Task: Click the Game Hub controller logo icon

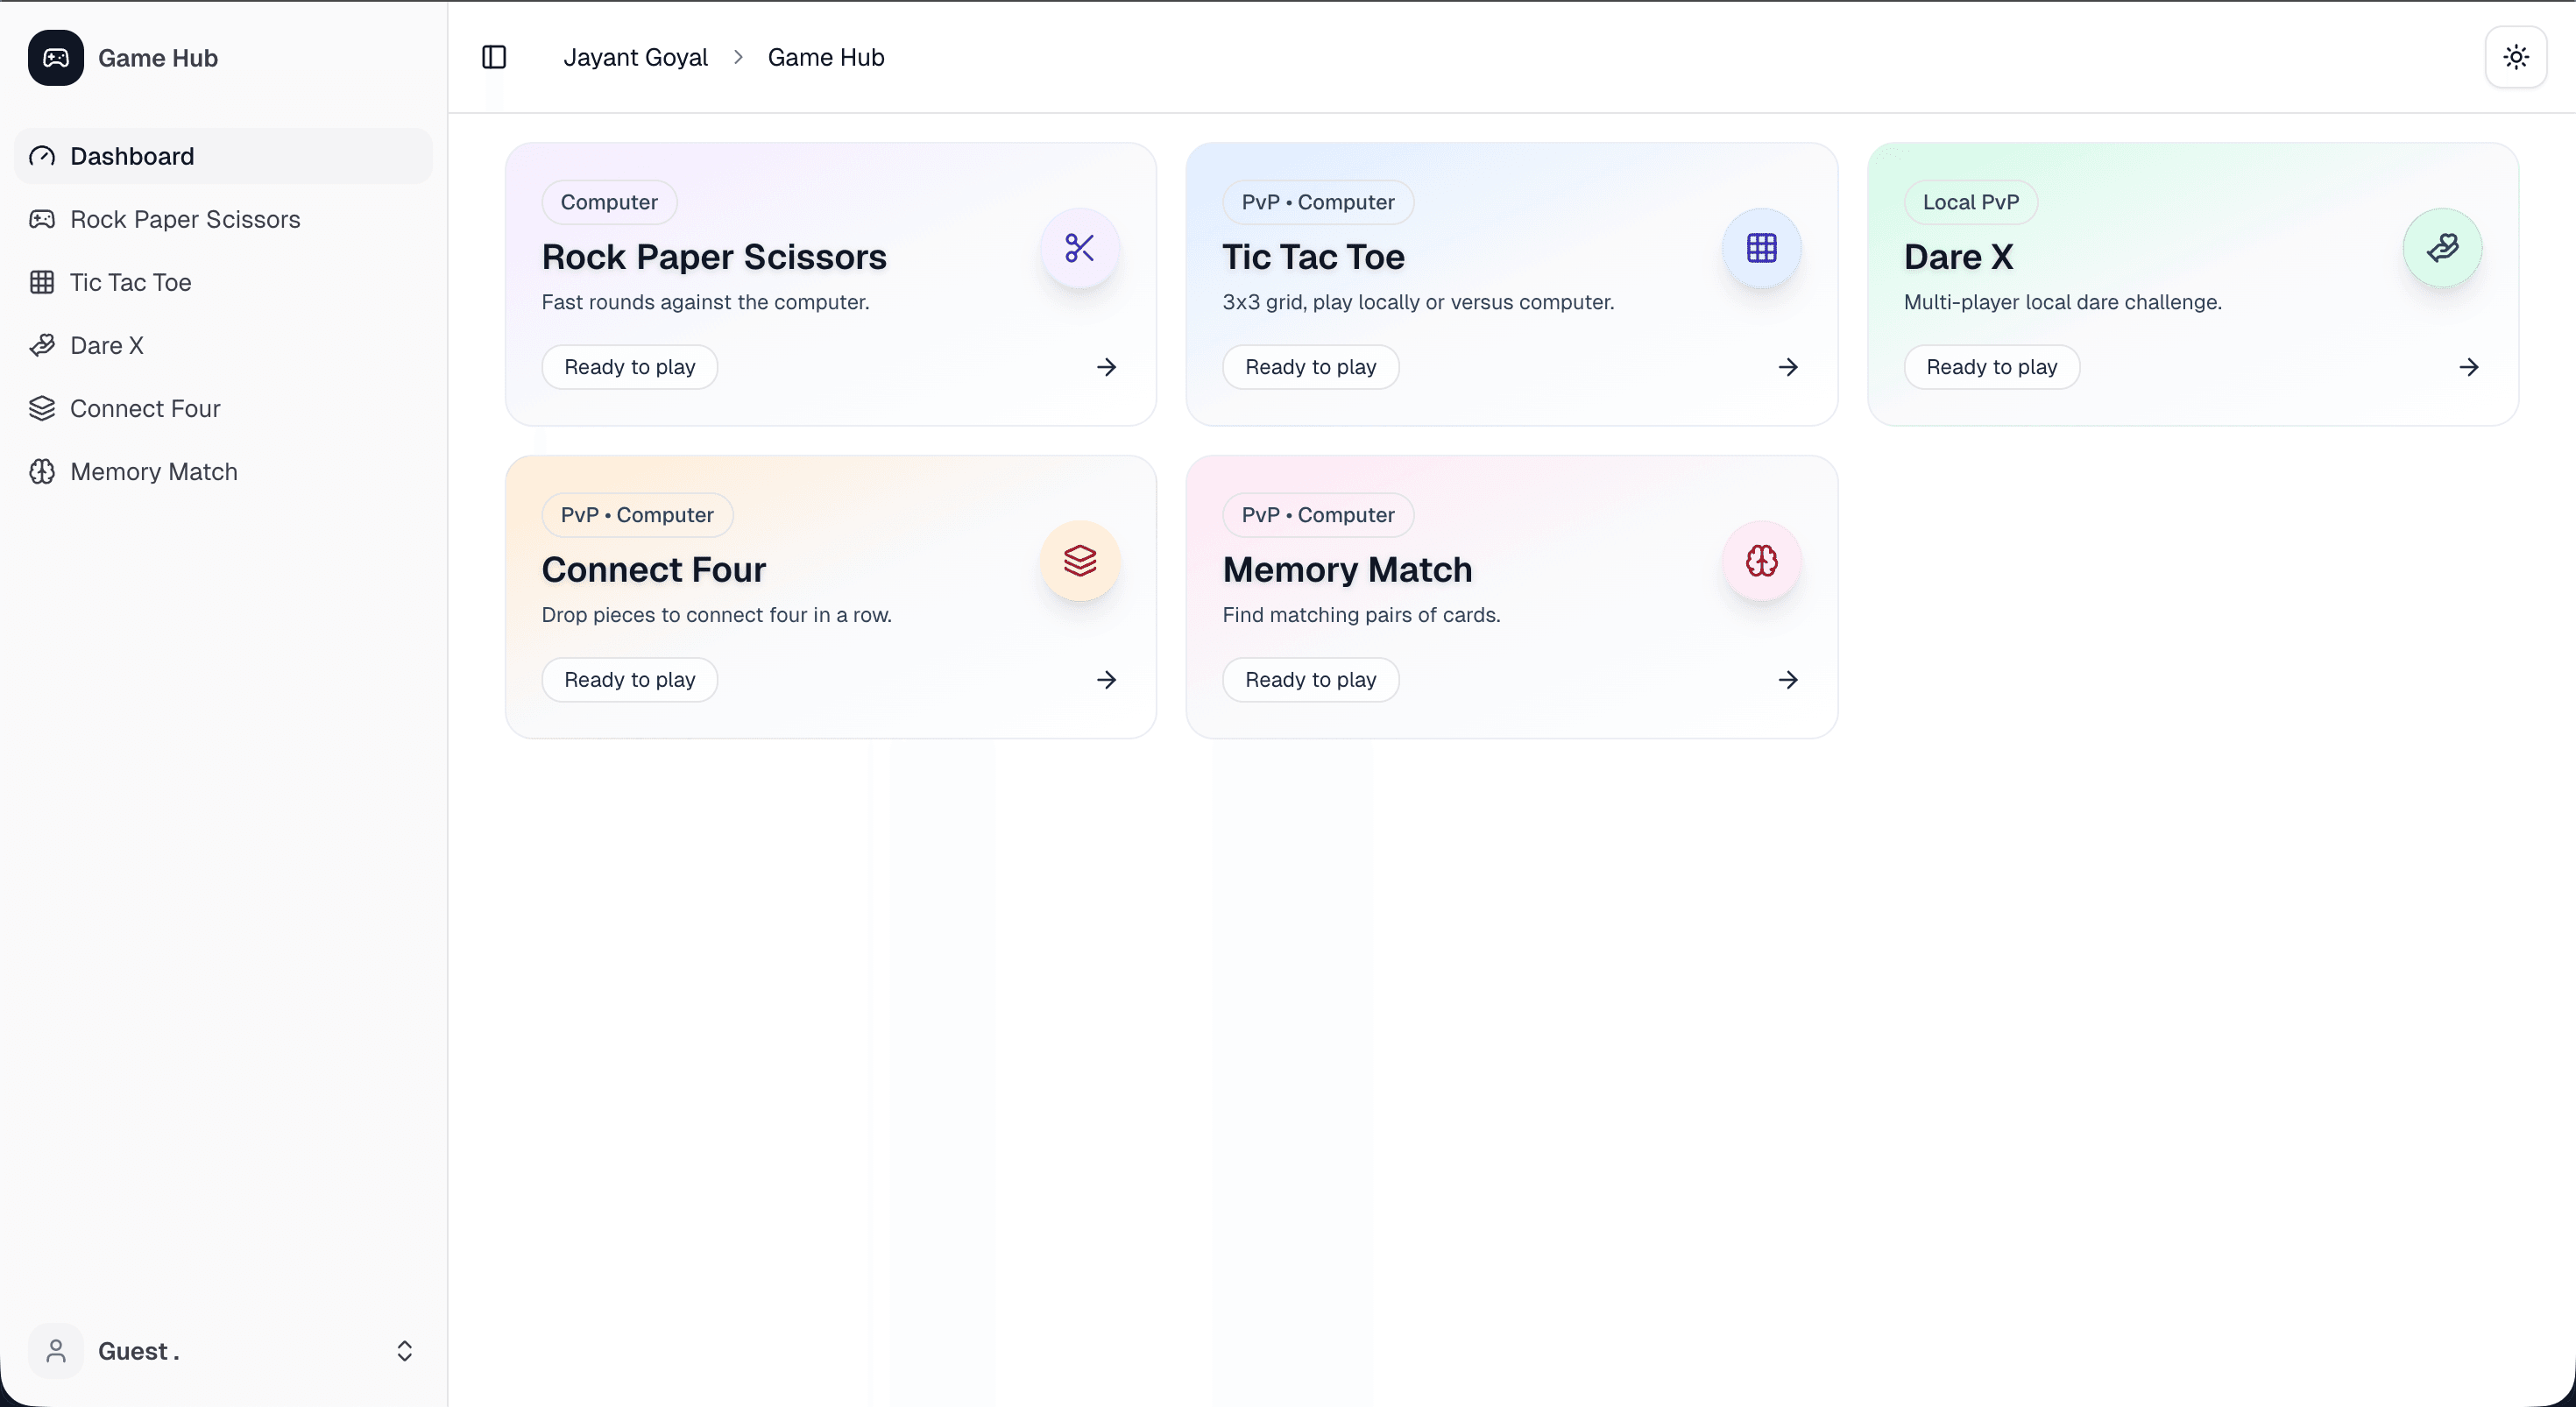Action: (x=56, y=58)
